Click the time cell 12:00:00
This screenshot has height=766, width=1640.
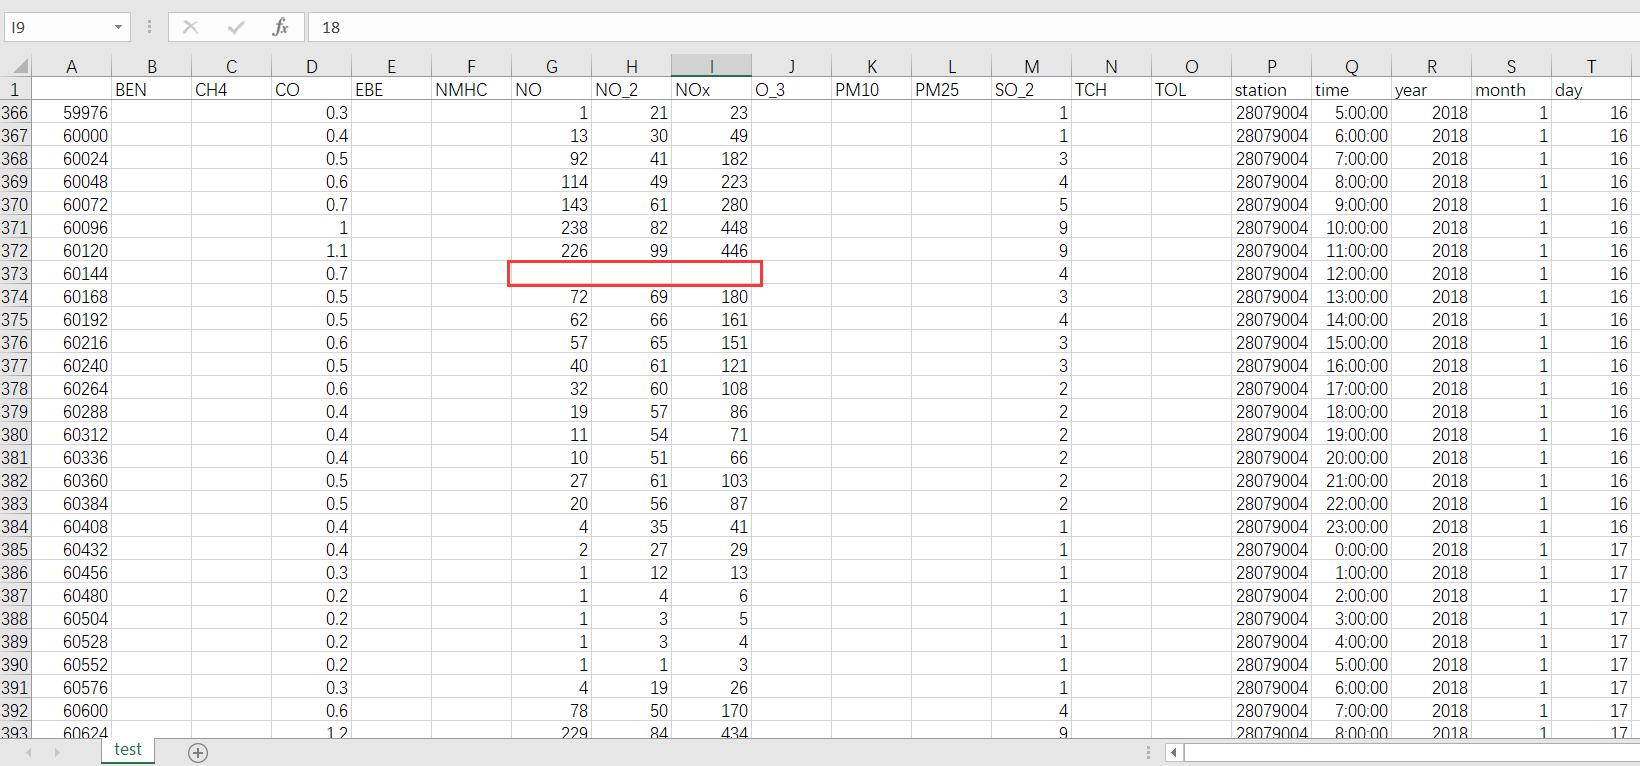[1351, 274]
